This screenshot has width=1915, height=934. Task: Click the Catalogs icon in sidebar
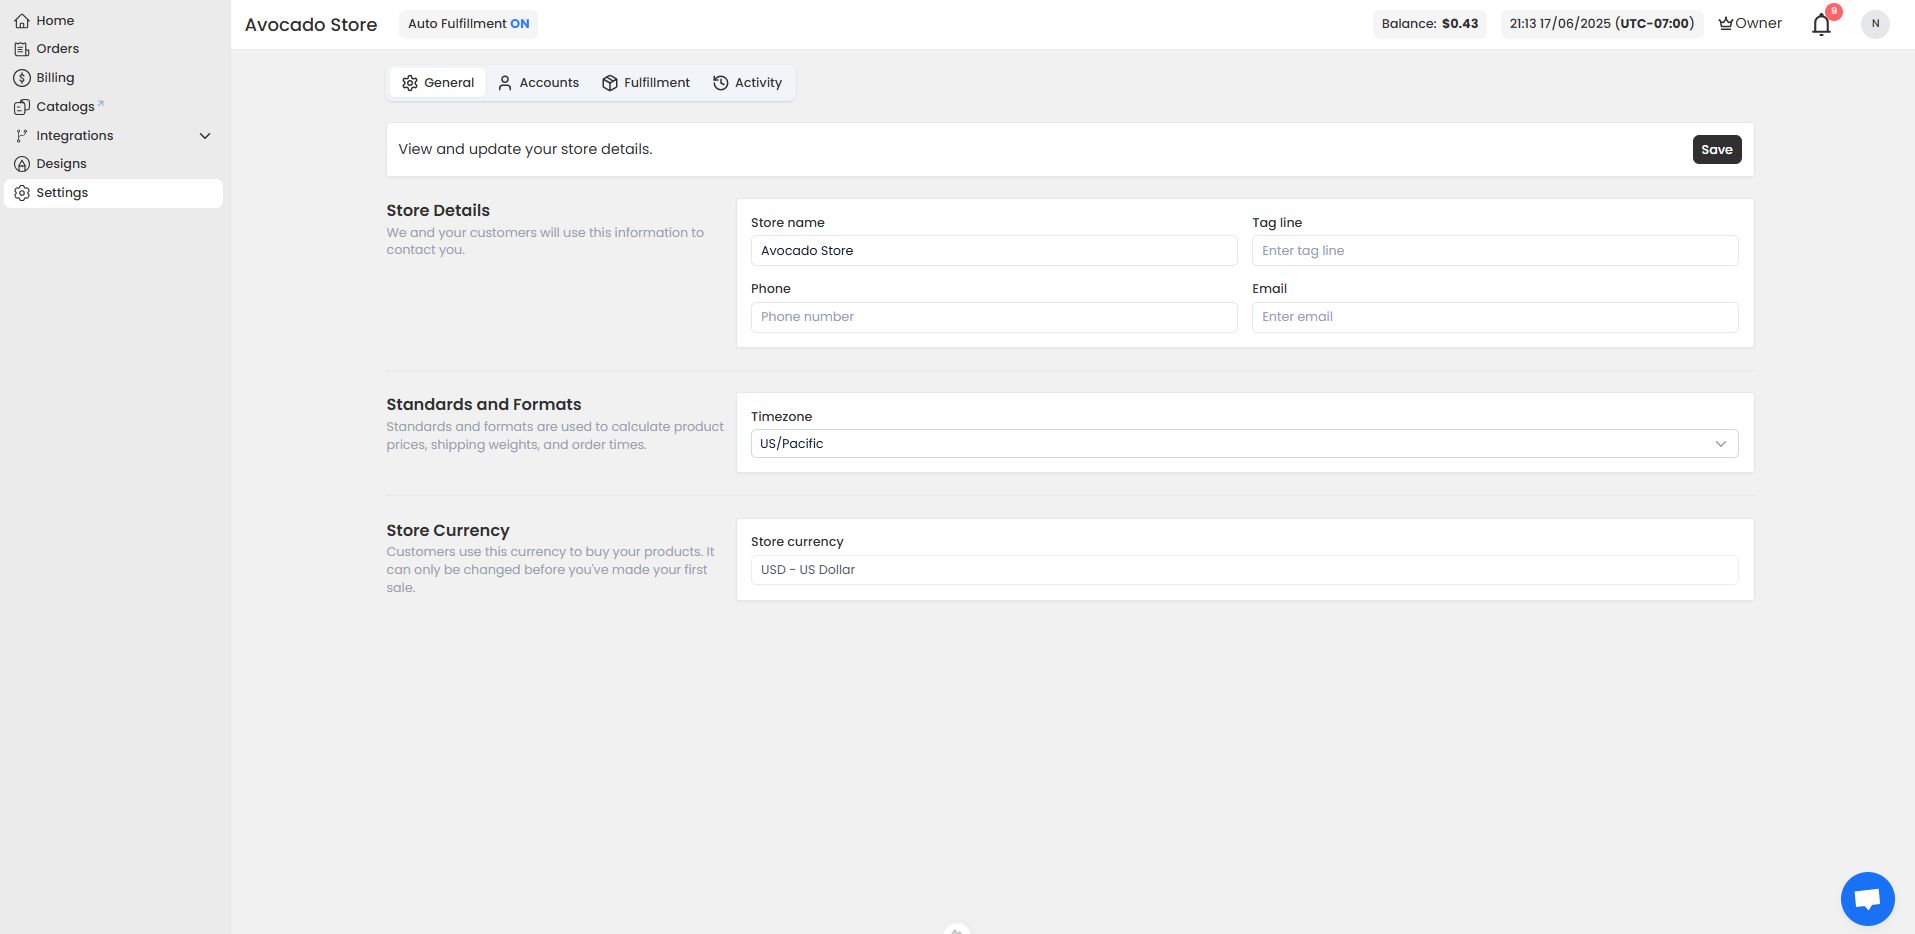click(x=22, y=107)
